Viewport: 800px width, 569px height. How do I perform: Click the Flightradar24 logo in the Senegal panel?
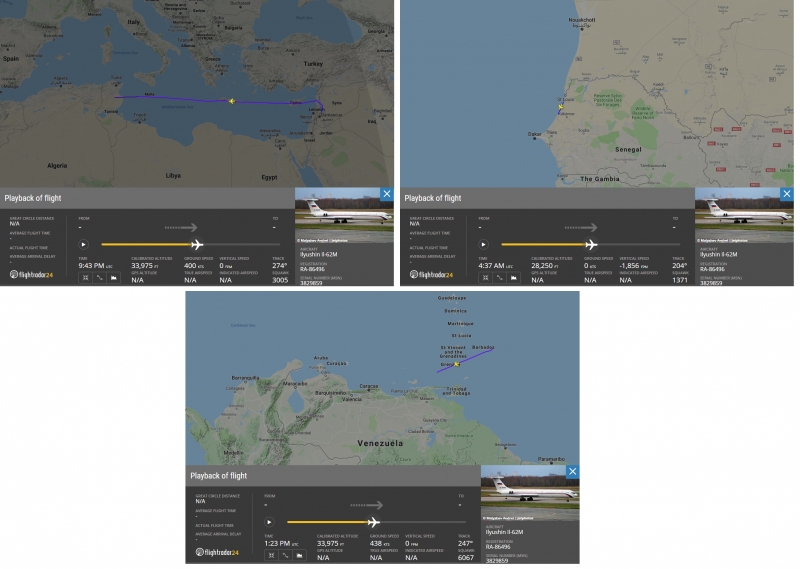433,274
